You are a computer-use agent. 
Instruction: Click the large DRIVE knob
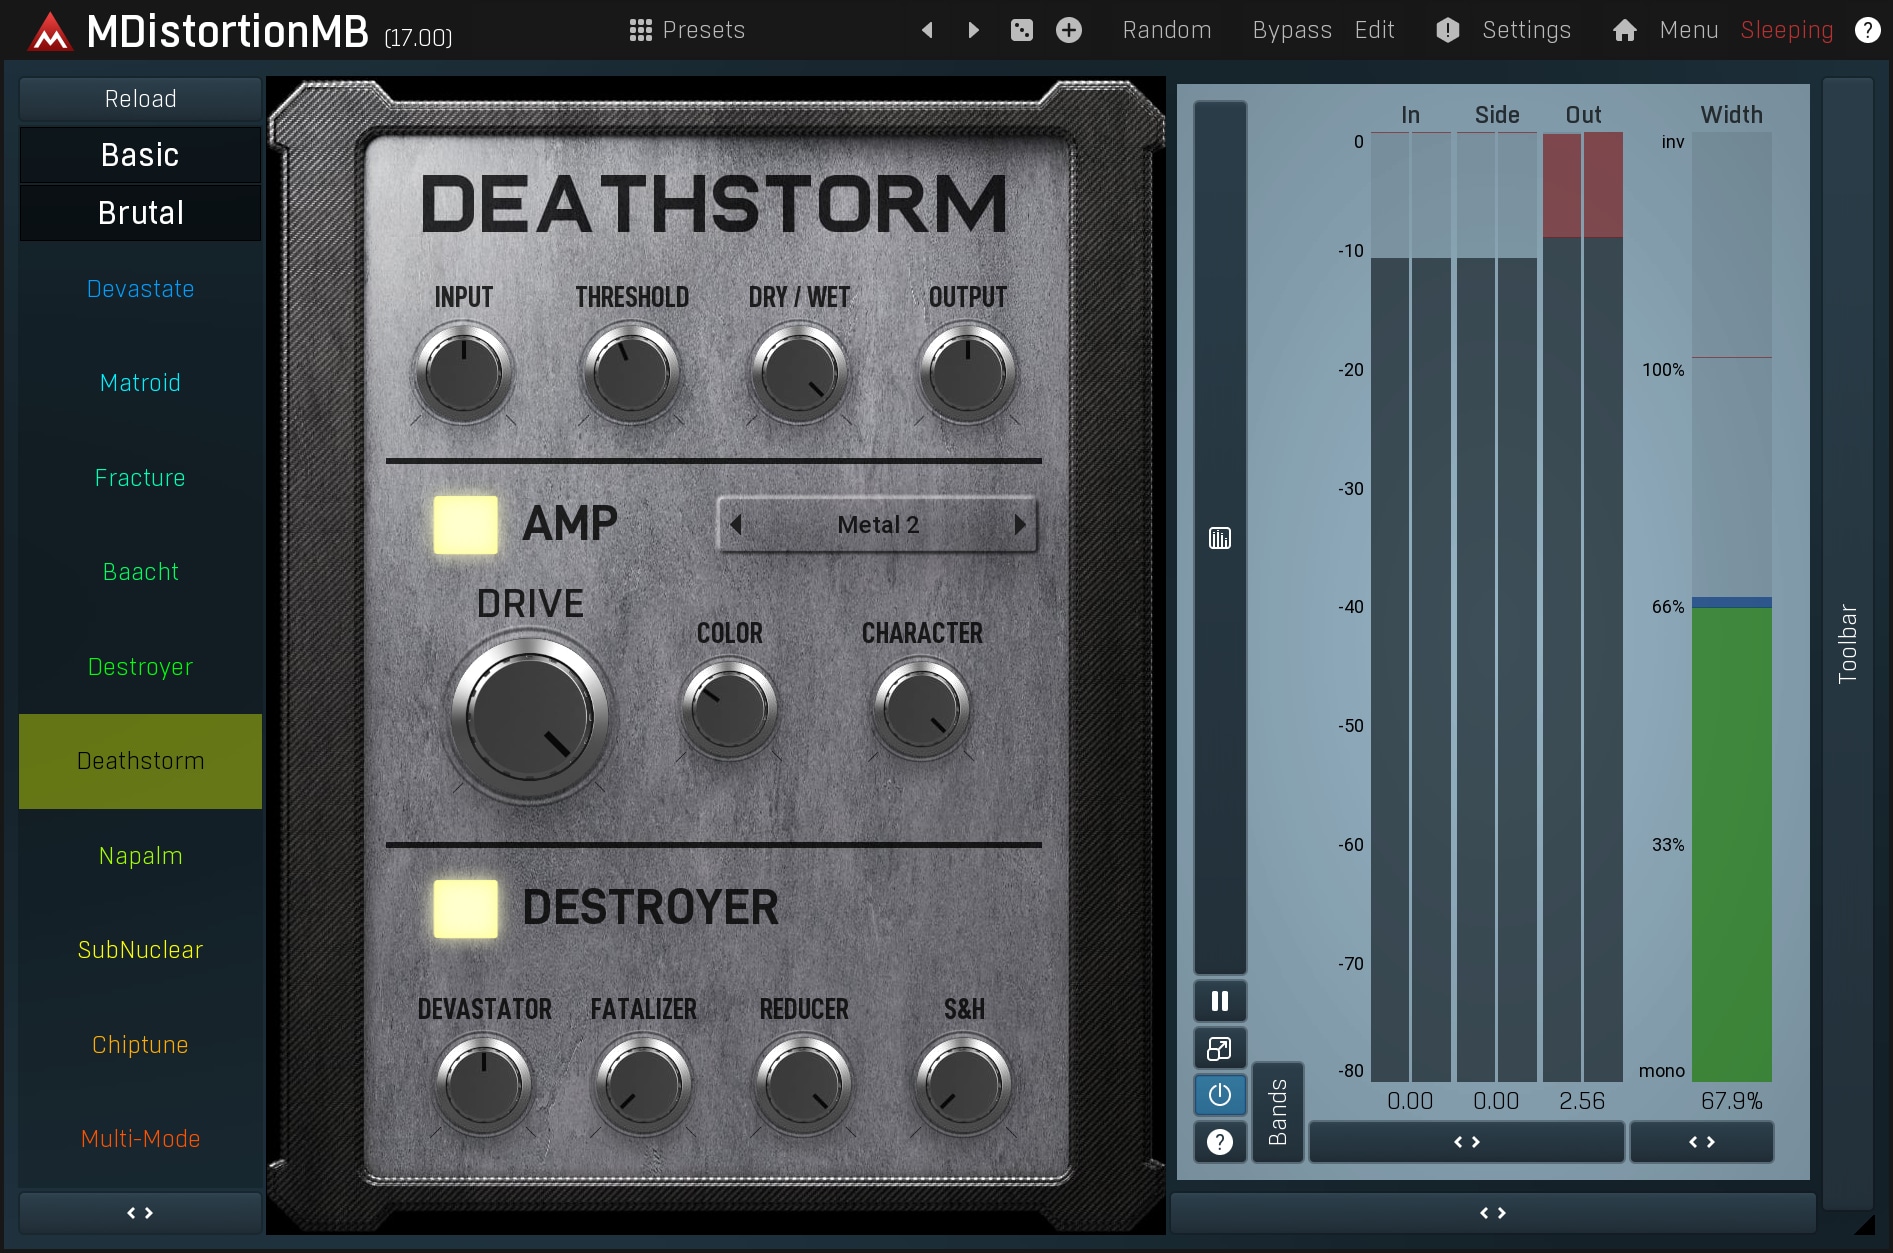pos(529,717)
